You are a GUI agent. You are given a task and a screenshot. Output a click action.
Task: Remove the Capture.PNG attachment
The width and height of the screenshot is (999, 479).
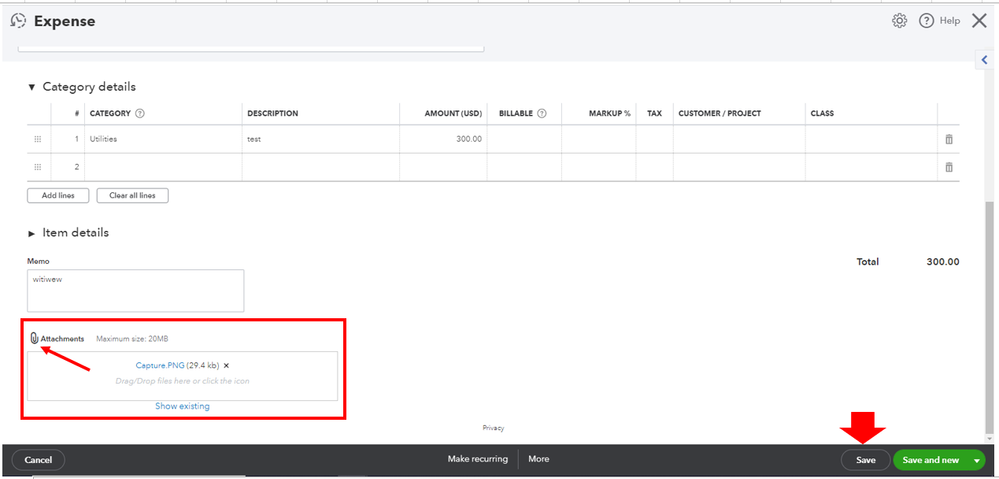tap(226, 366)
